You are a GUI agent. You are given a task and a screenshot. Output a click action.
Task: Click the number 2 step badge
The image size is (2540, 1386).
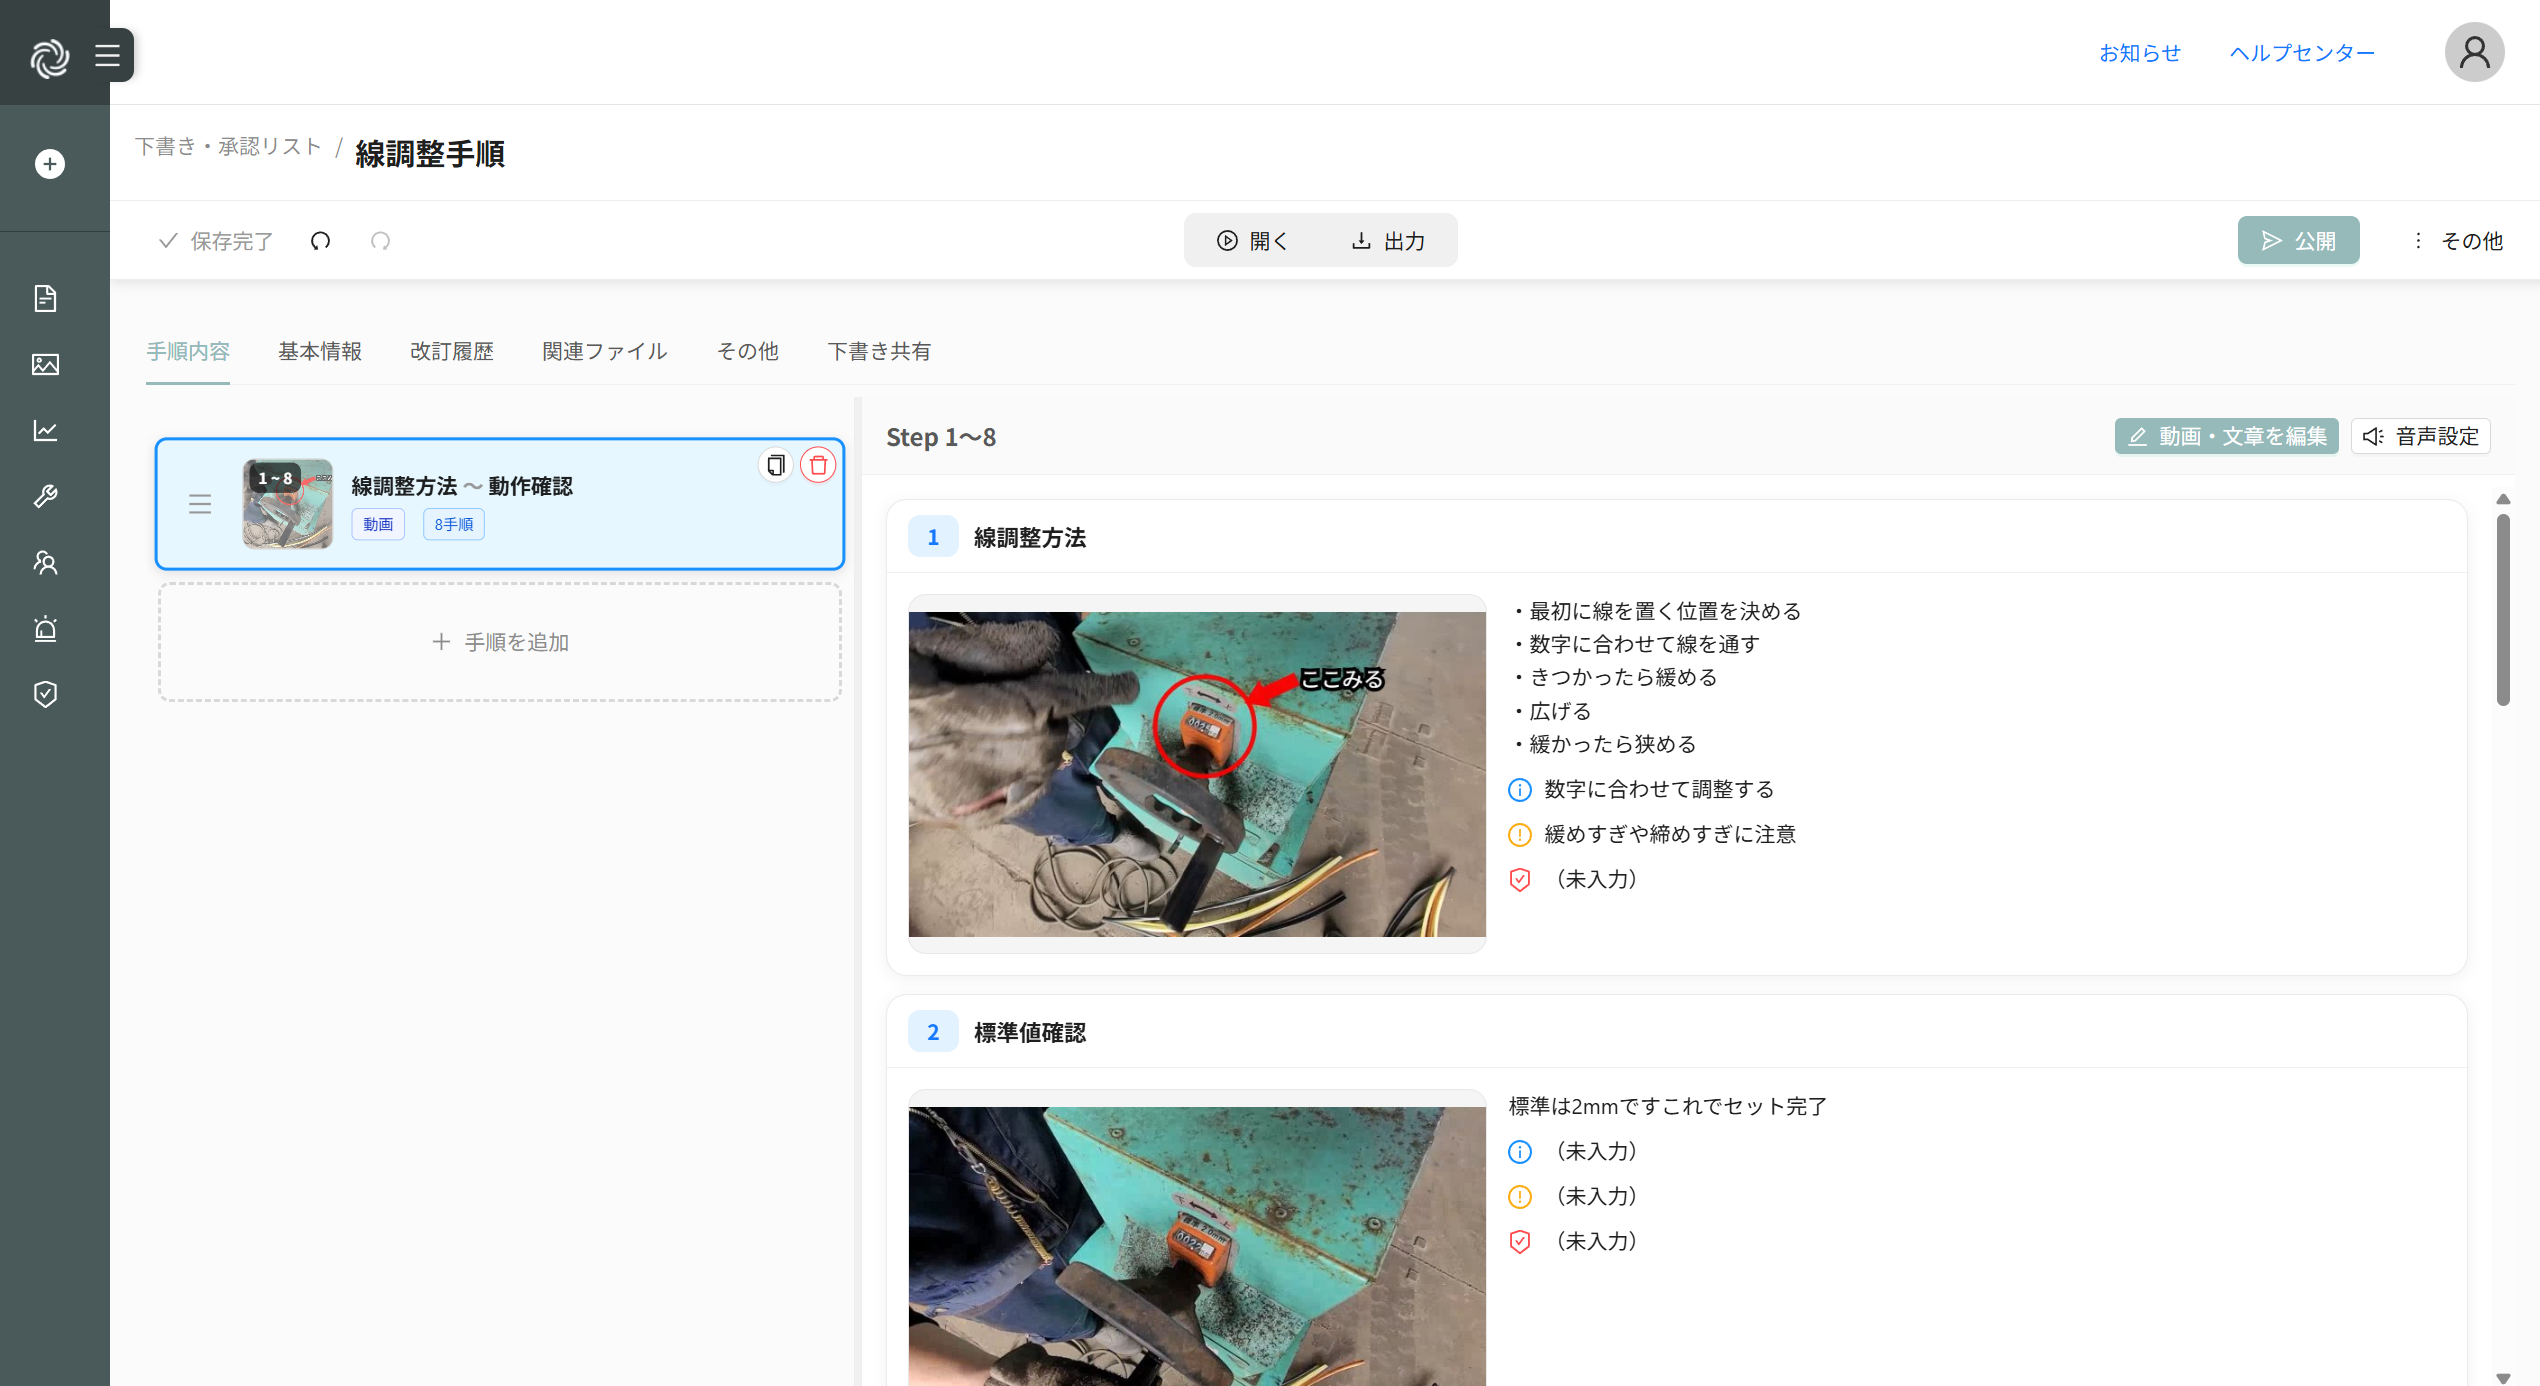[933, 1032]
